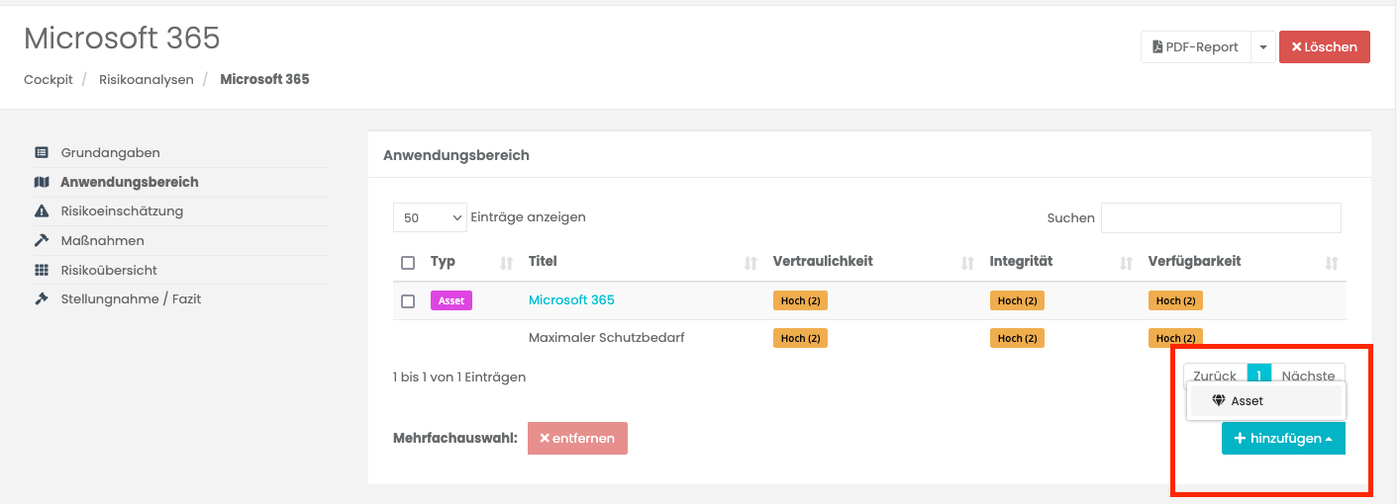The width and height of the screenshot is (1400, 504).
Task: Click the Grundangaben list icon in sidebar
Action: pyautogui.click(x=41, y=153)
